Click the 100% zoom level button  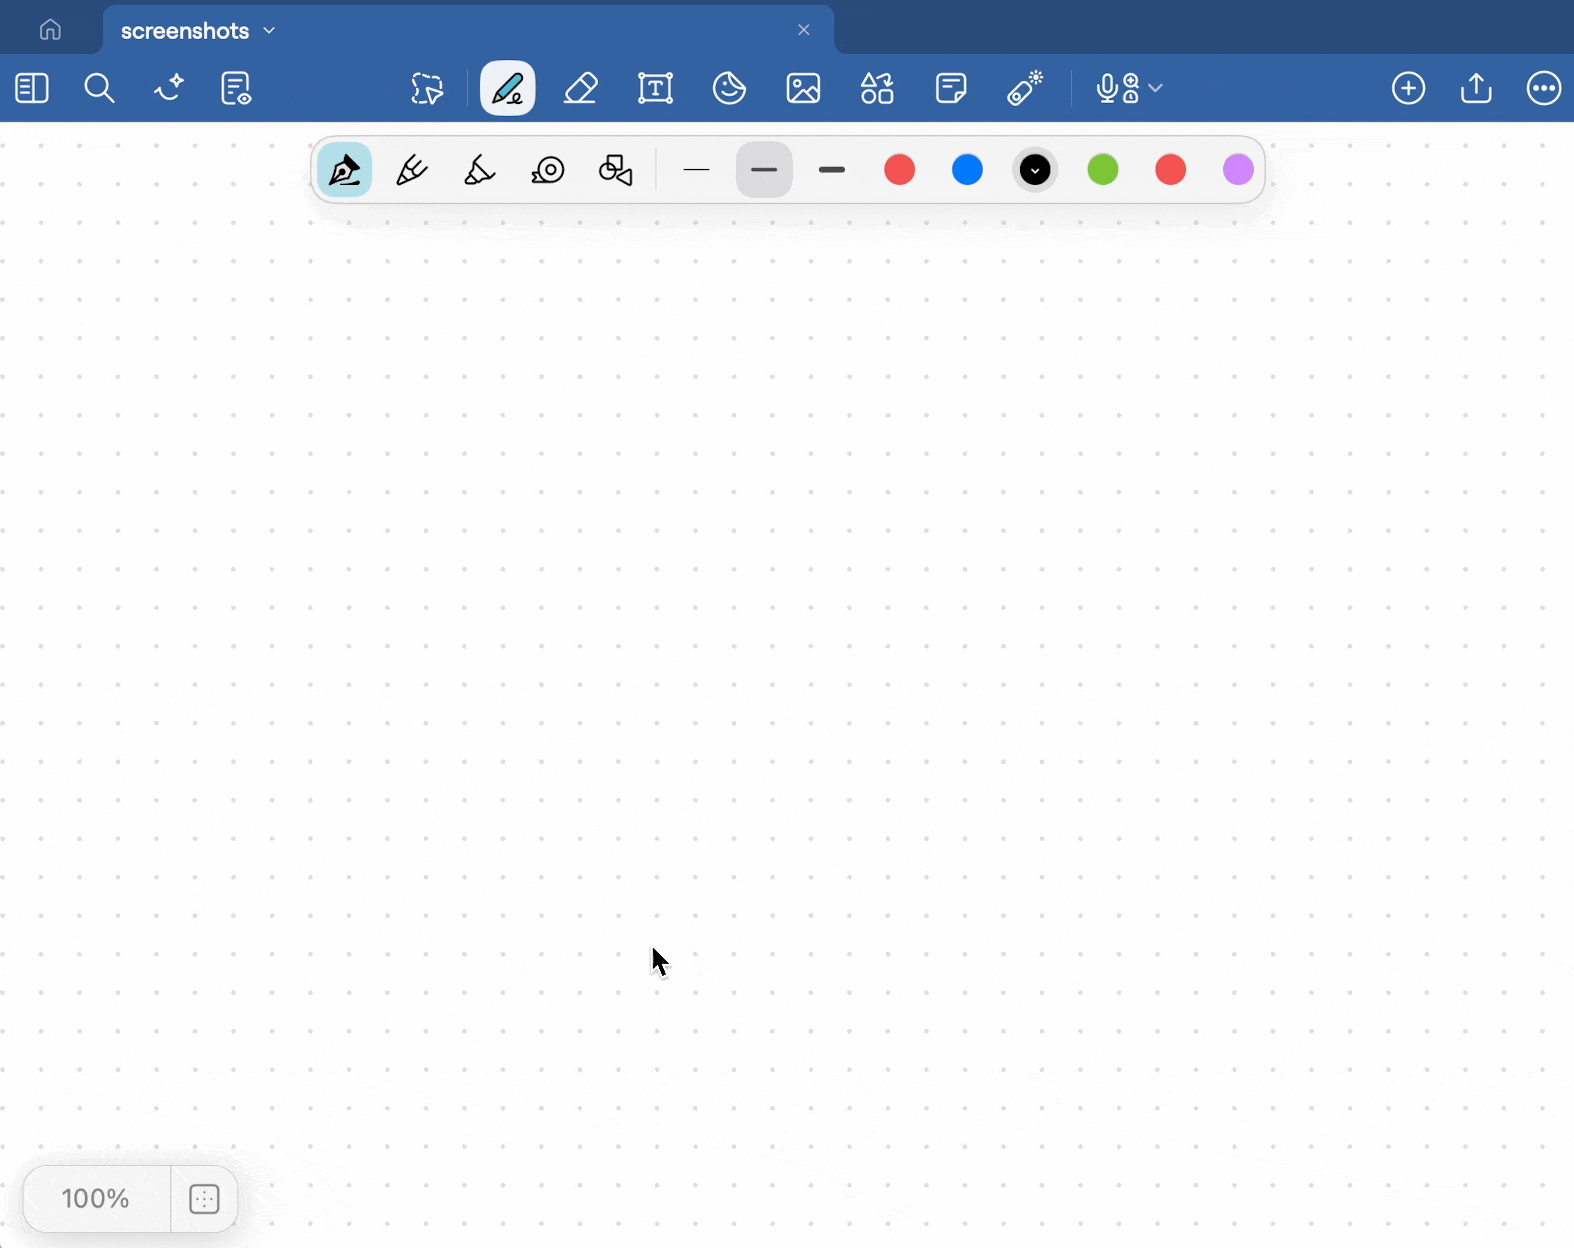(x=96, y=1198)
